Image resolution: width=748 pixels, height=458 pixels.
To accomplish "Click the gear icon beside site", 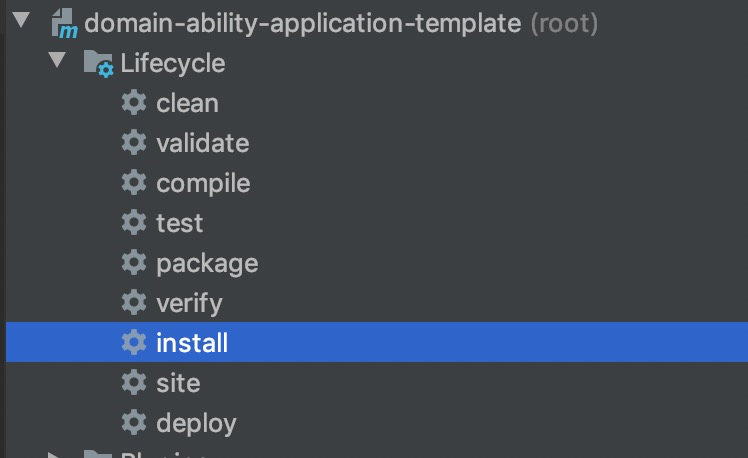I will click(133, 383).
